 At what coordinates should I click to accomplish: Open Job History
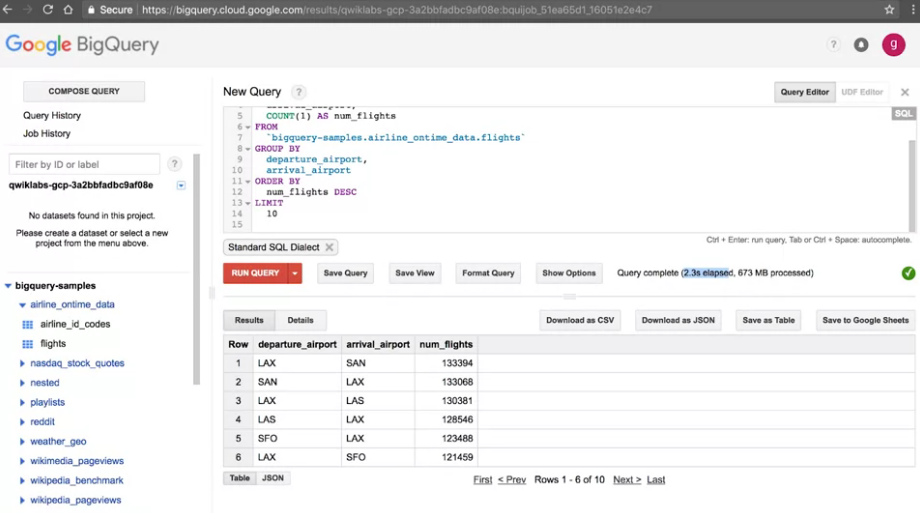pos(47,134)
